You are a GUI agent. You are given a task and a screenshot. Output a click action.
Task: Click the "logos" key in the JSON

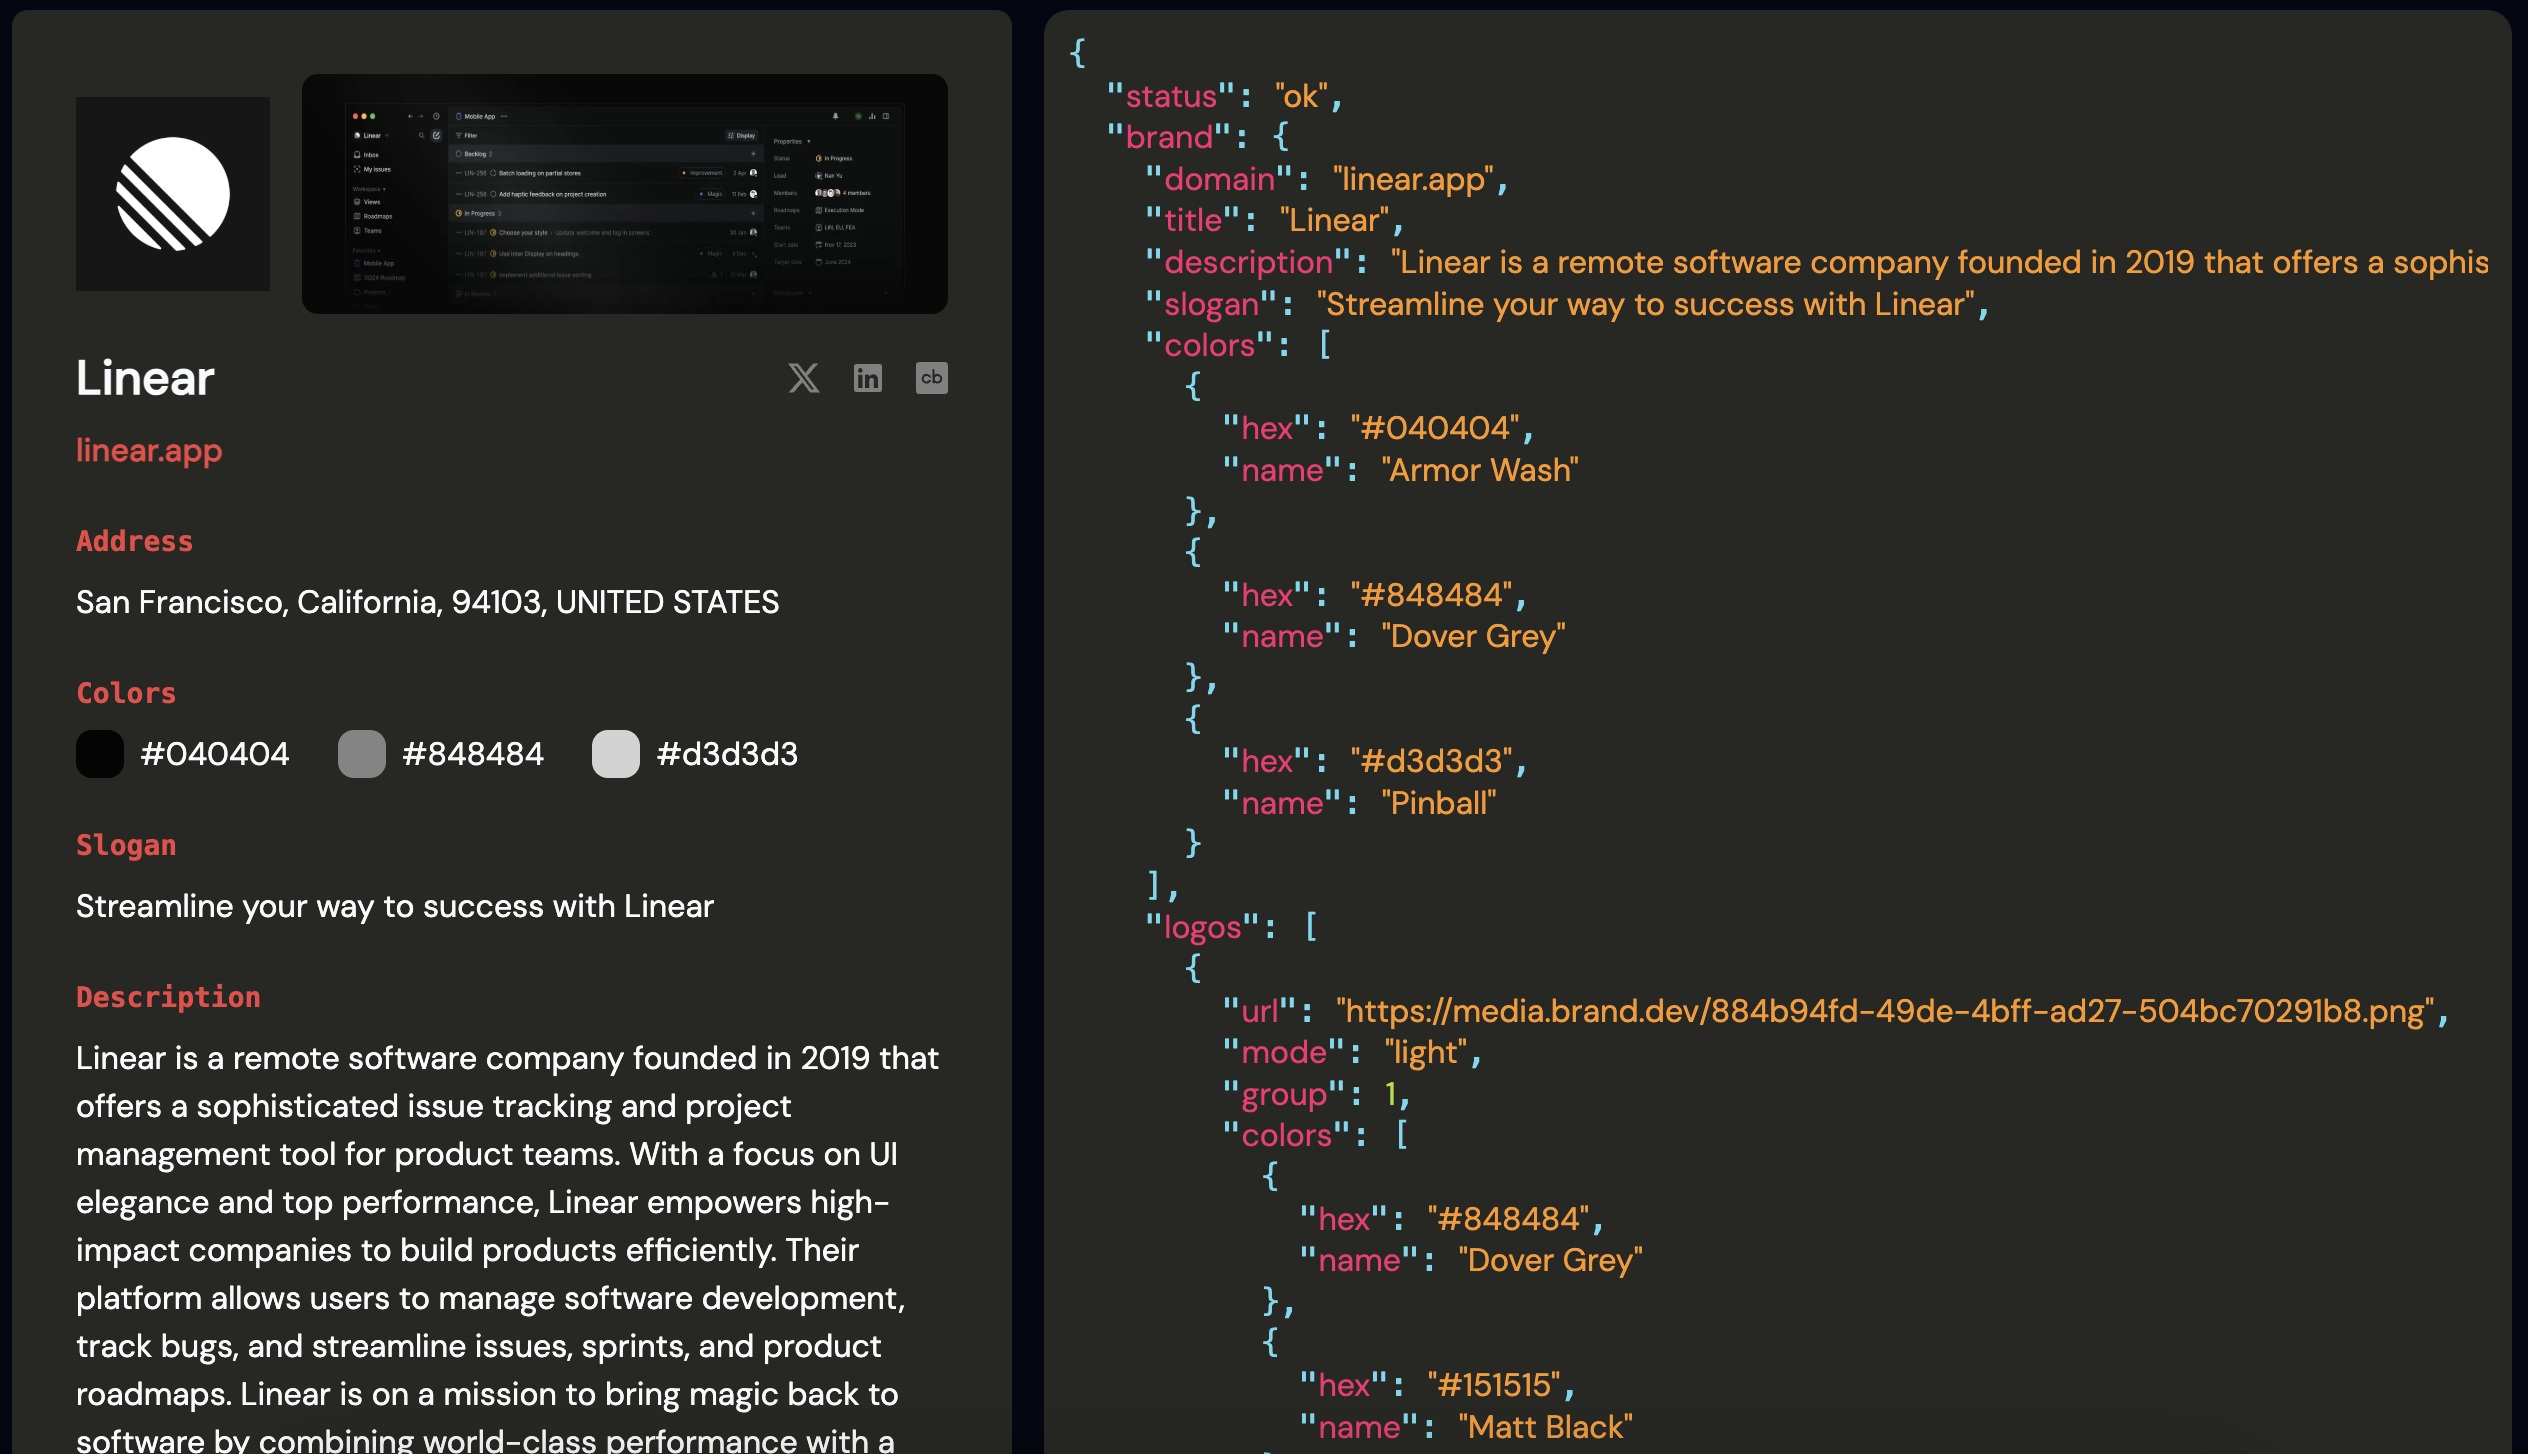pos(1202,927)
